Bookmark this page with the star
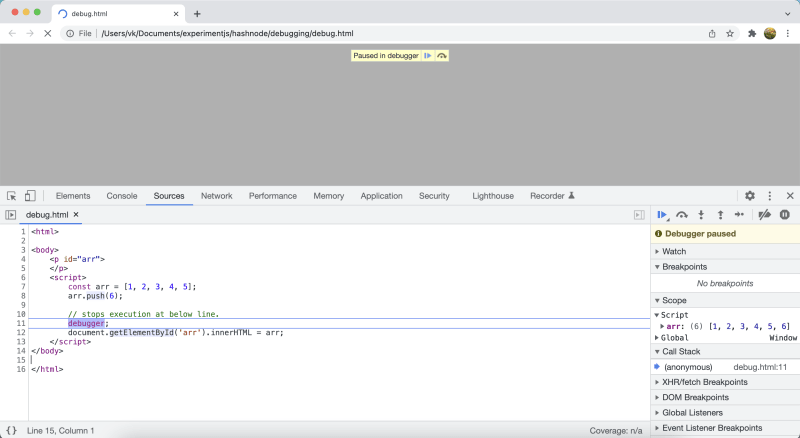The image size is (800, 438). click(730, 34)
